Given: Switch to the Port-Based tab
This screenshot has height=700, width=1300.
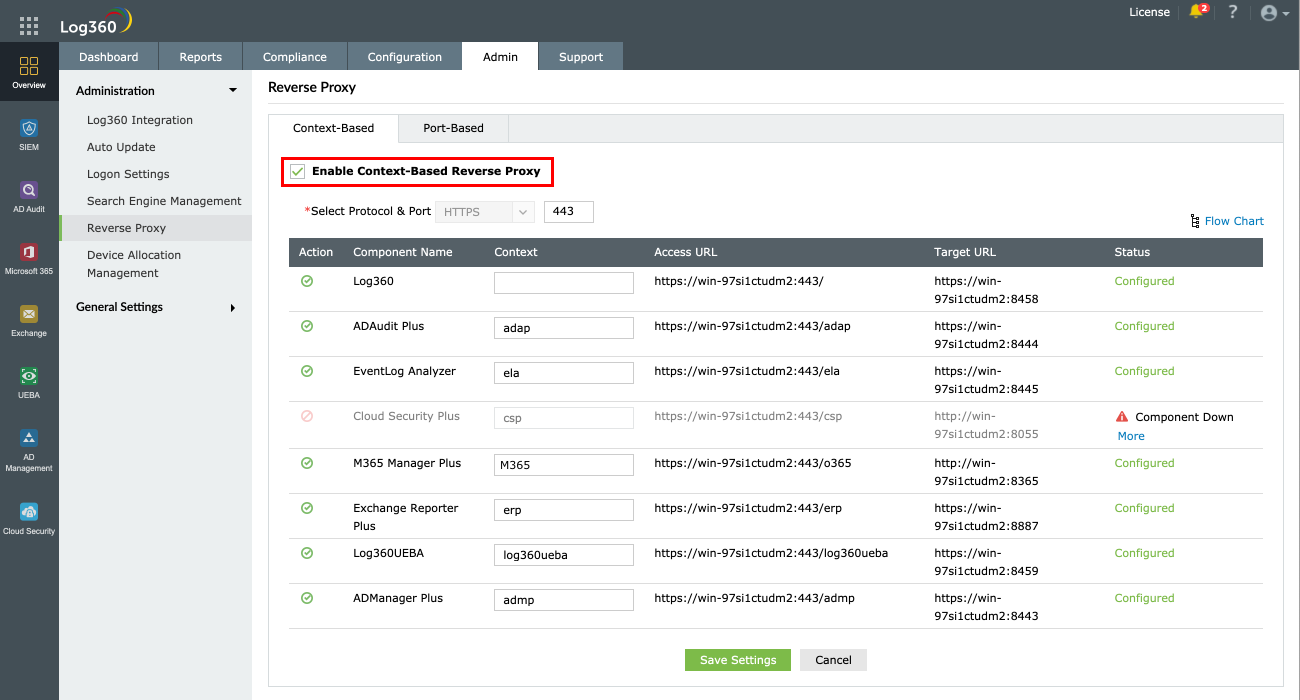Looking at the screenshot, I should point(453,128).
